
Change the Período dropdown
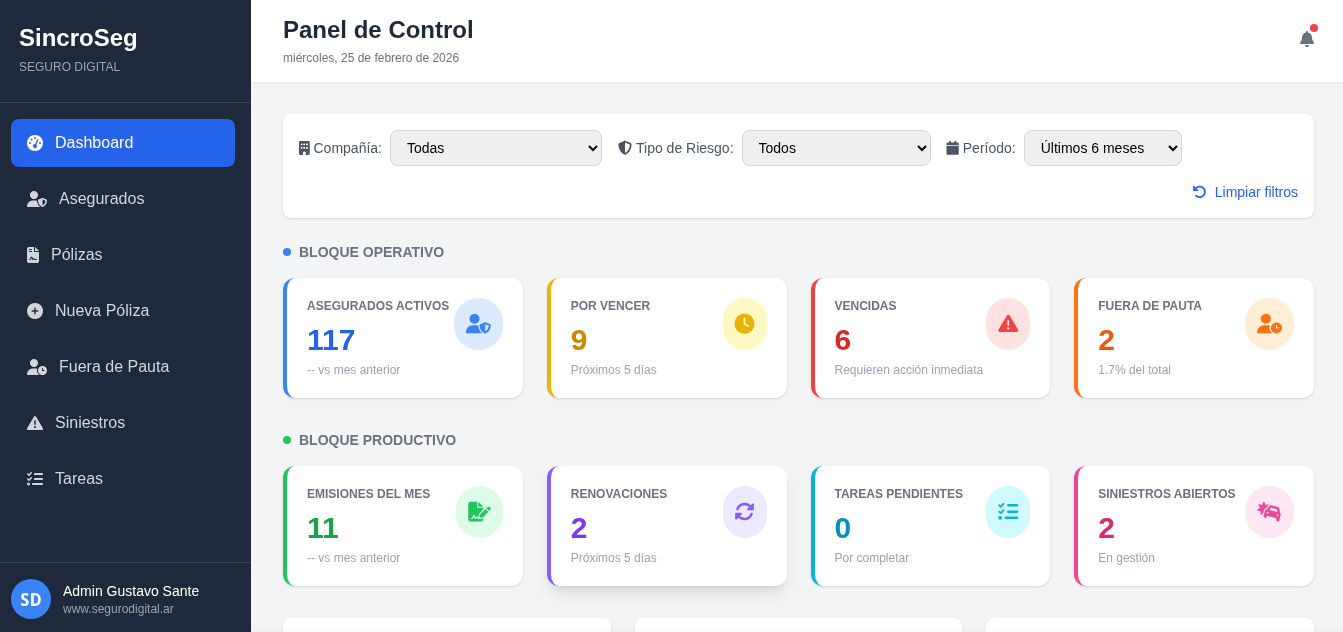click(x=1102, y=147)
